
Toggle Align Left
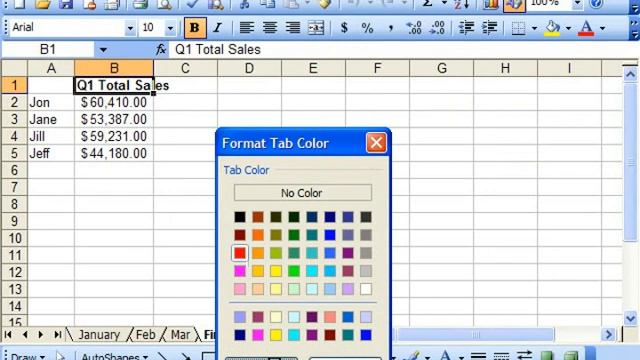click(x=246, y=28)
